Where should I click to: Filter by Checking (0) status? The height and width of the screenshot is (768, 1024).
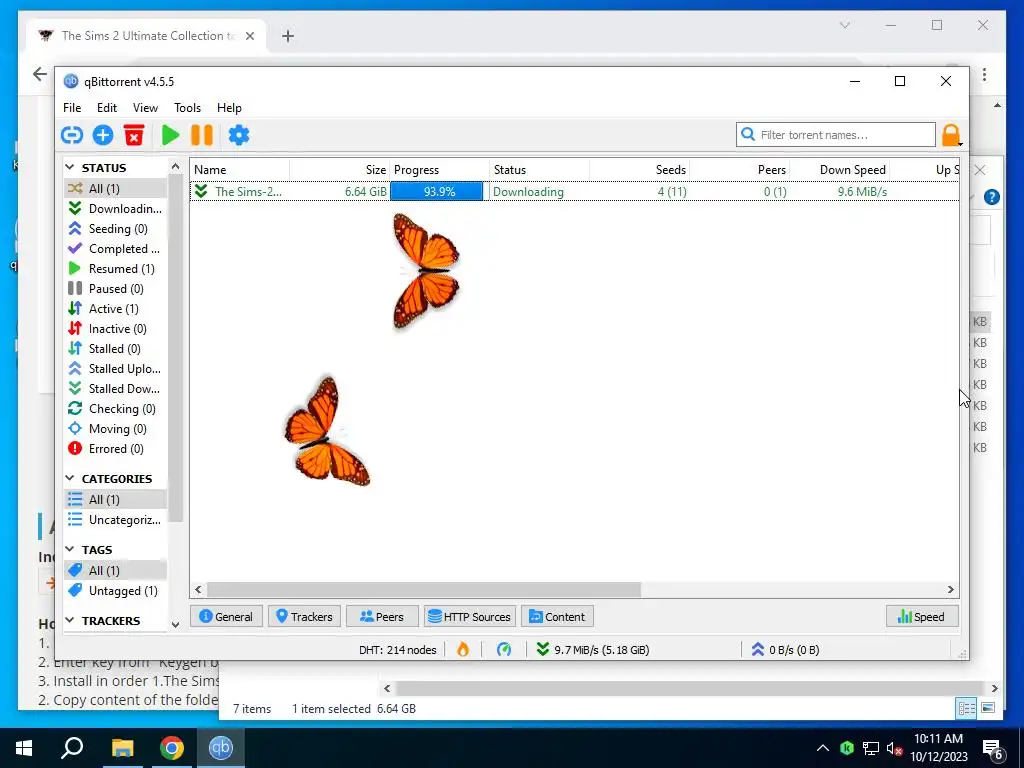pos(115,409)
